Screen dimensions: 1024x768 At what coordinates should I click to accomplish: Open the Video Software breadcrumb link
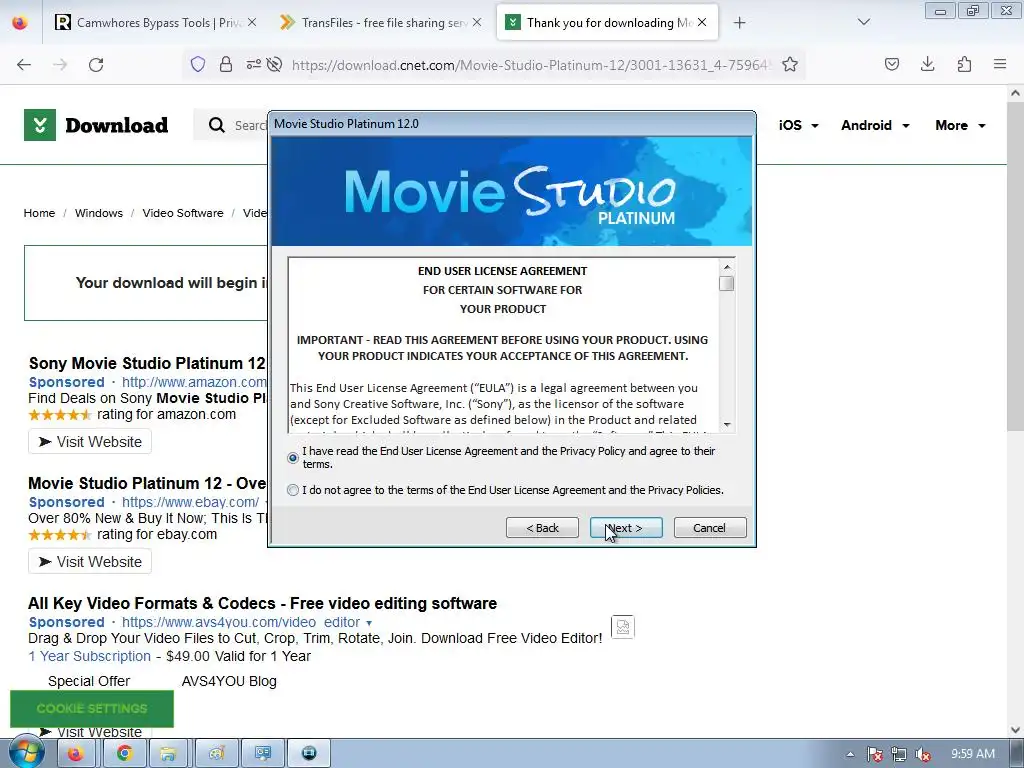(183, 213)
